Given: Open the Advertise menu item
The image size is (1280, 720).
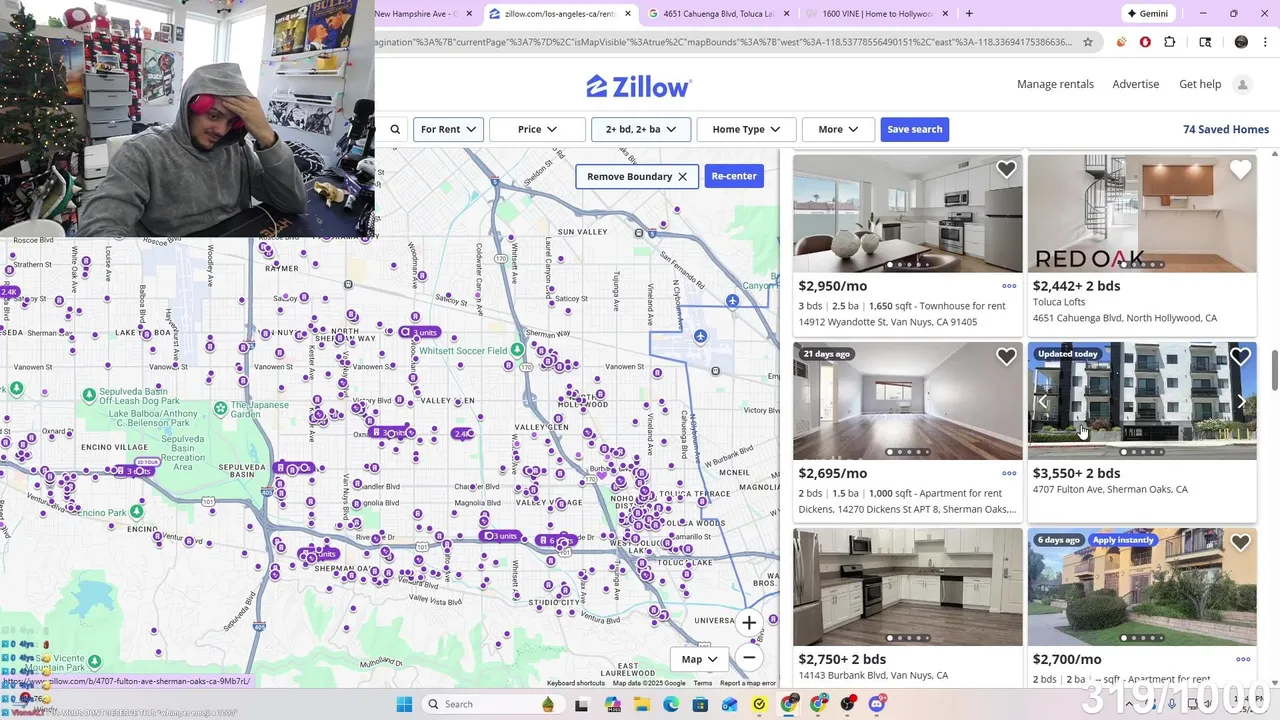Looking at the screenshot, I should pyautogui.click(x=1136, y=84).
